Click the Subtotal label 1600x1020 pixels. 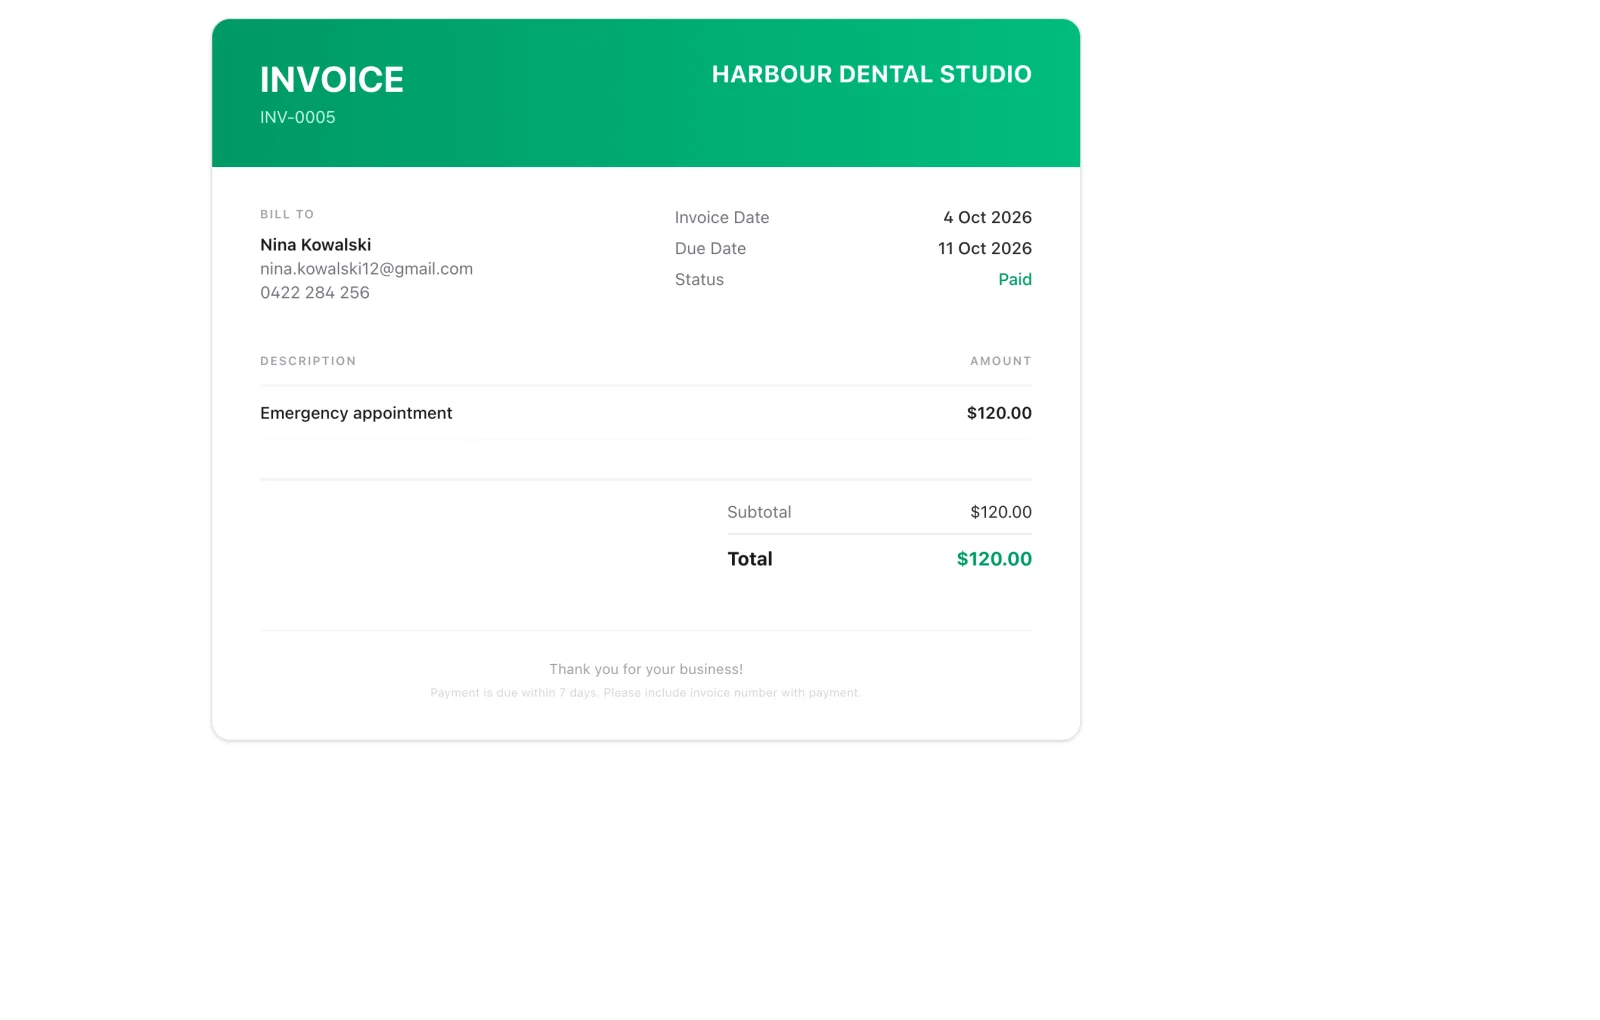(x=759, y=512)
